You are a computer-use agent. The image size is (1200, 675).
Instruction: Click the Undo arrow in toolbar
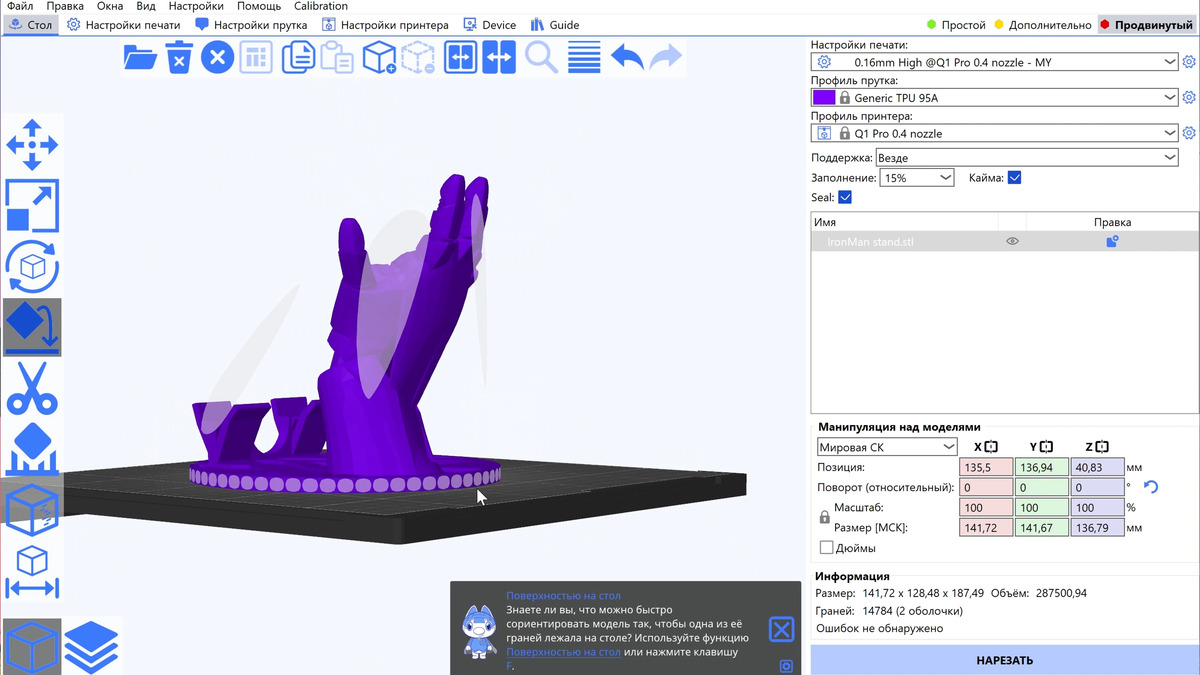pos(627,58)
